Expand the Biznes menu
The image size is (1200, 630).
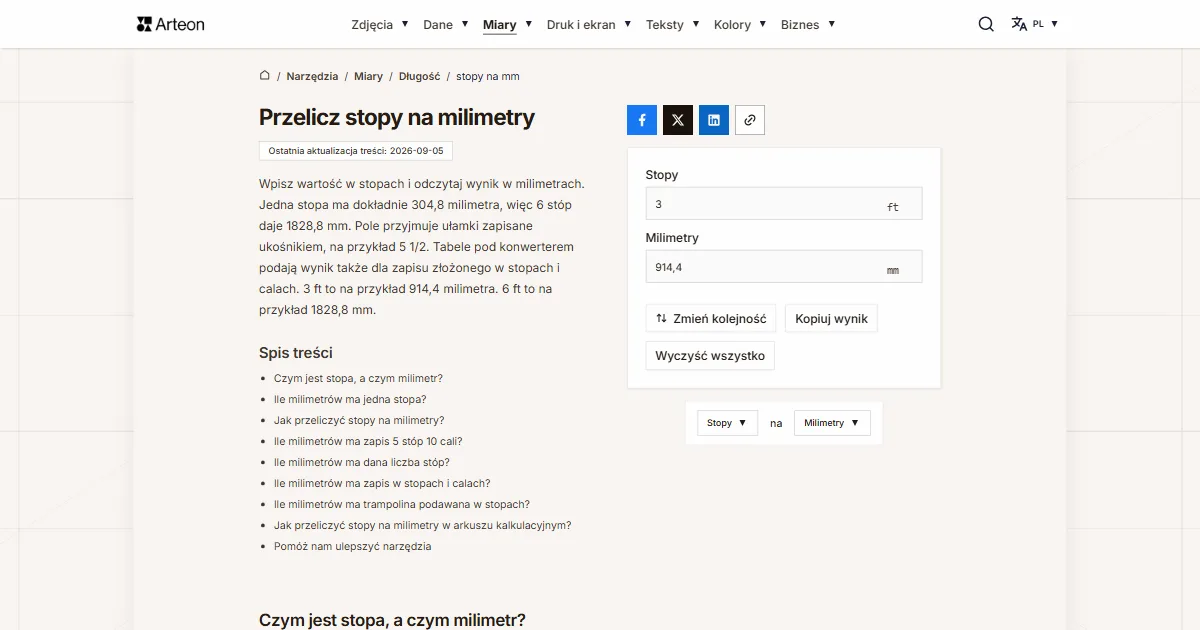coord(808,24)
